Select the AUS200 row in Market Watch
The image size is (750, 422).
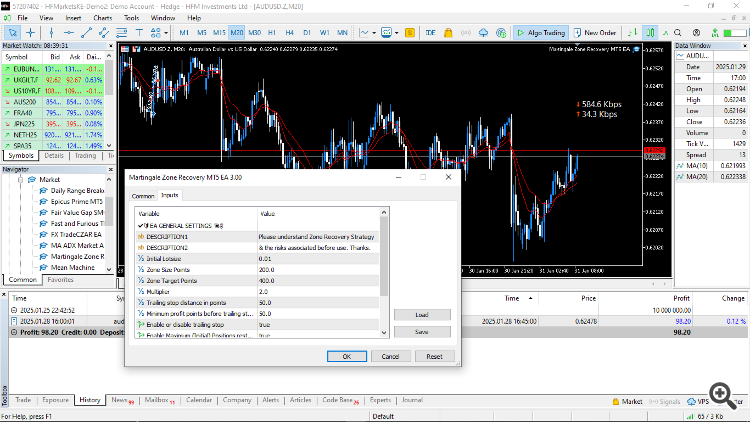pos(54,102)
